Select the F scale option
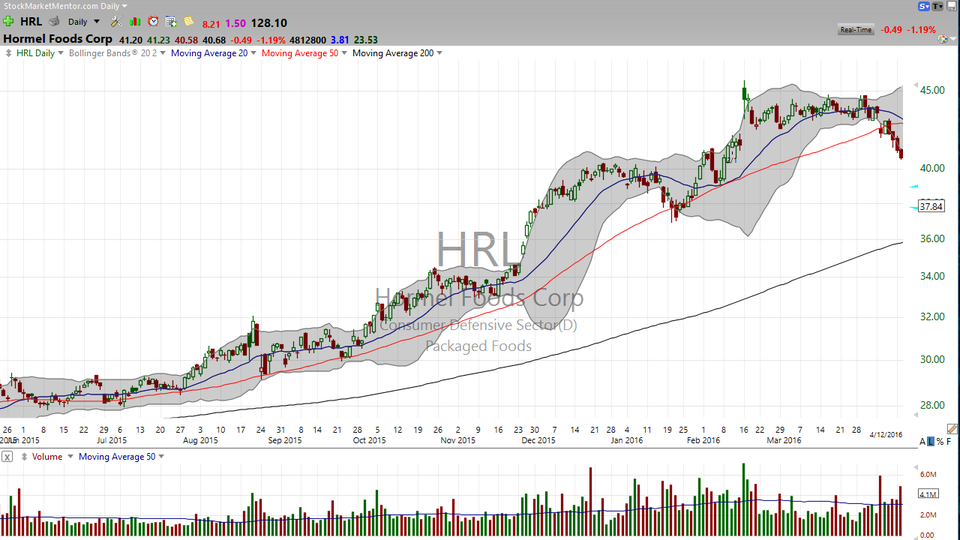 [949, 441]
